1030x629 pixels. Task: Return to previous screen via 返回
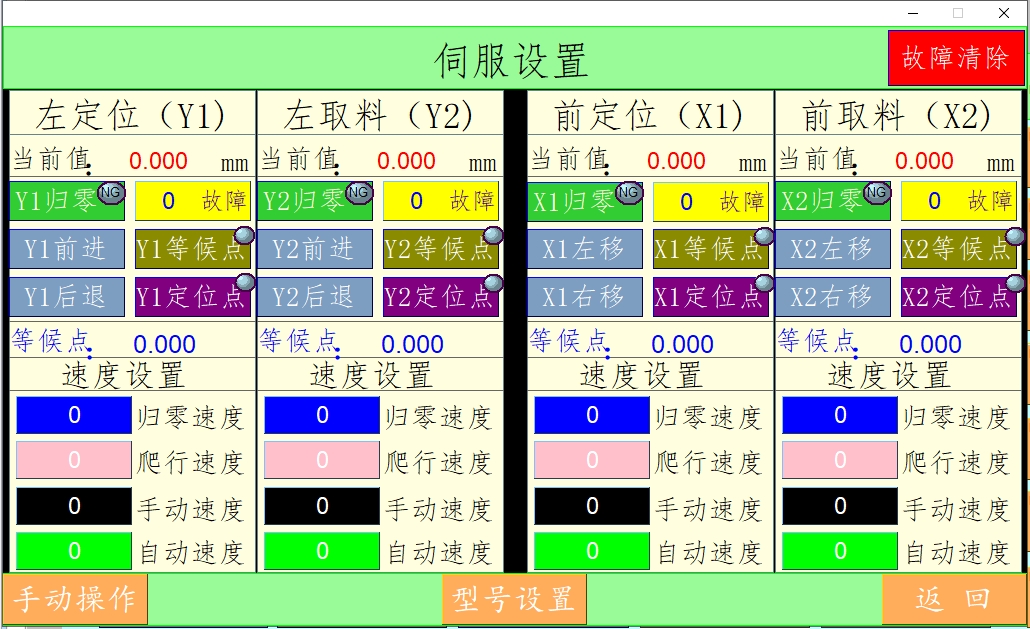(x=953, y=599)
